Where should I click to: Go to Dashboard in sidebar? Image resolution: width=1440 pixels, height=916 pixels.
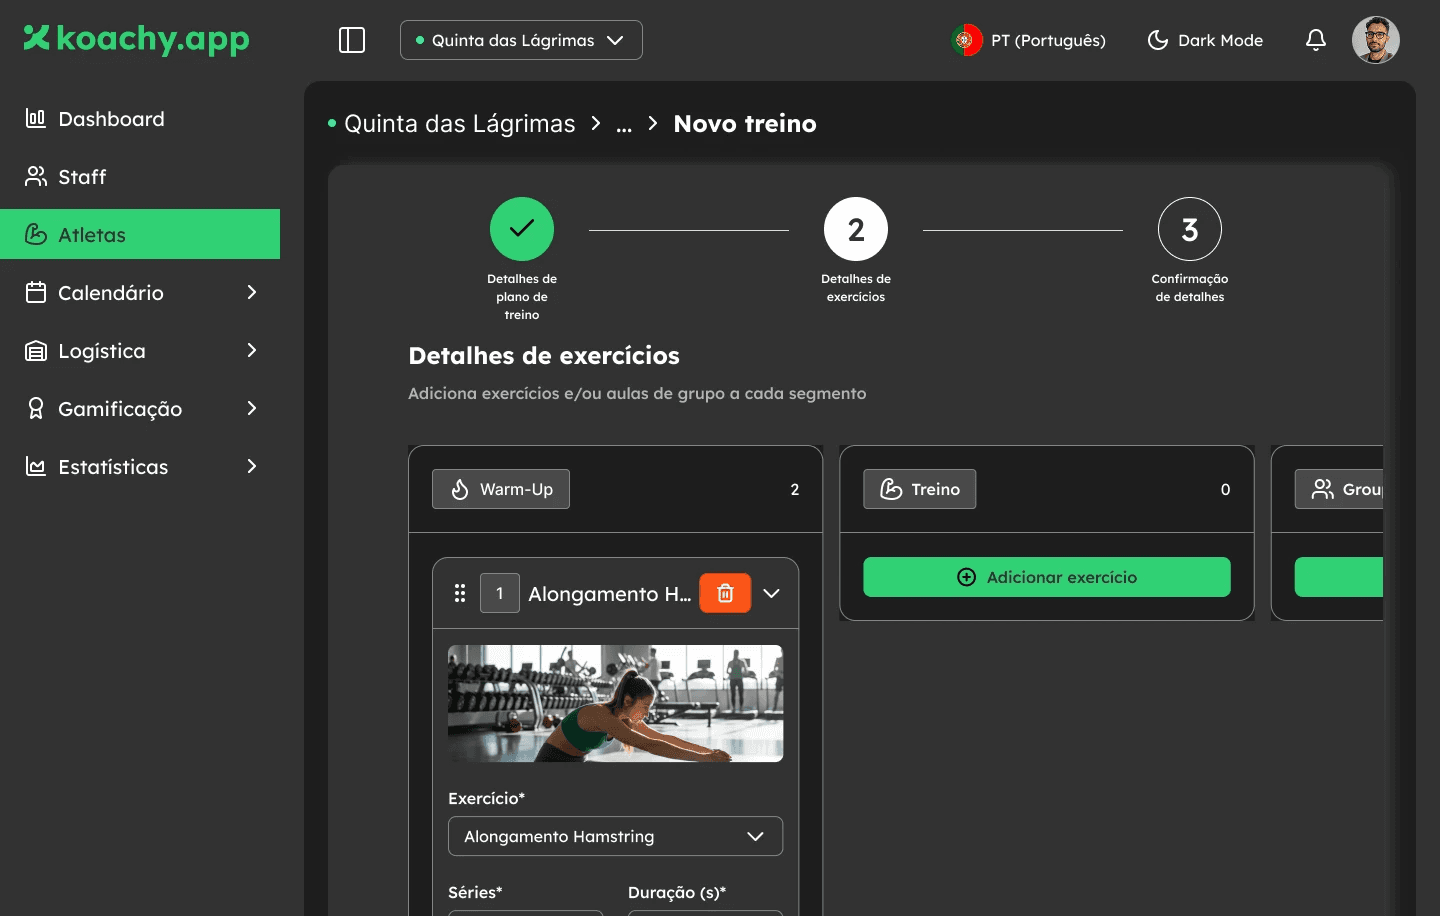140,119
